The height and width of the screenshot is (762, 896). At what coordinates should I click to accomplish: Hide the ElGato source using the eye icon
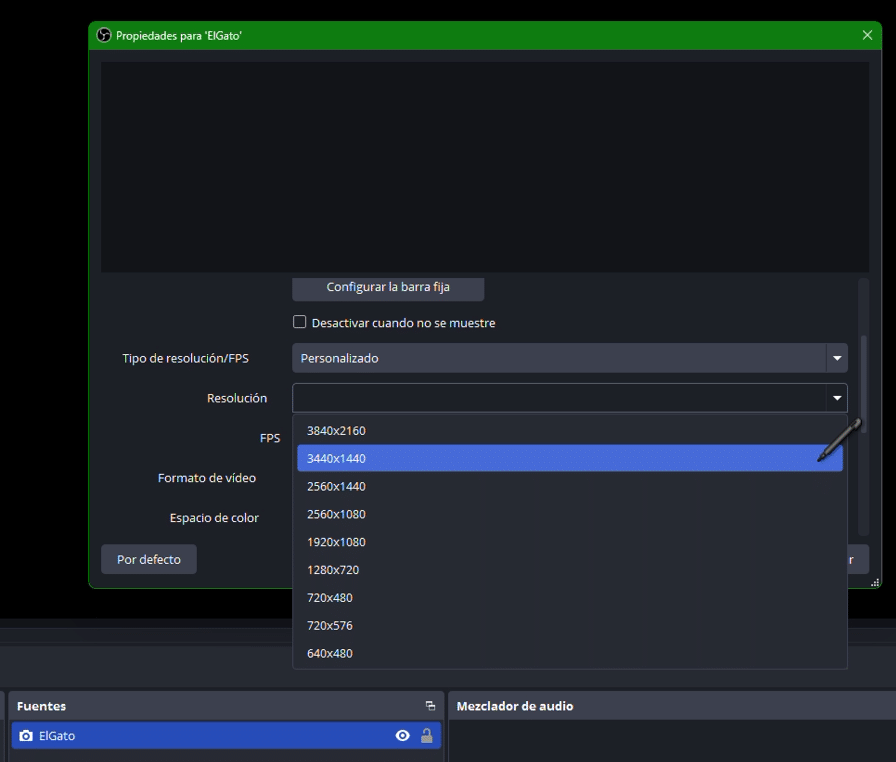[402, 736]
